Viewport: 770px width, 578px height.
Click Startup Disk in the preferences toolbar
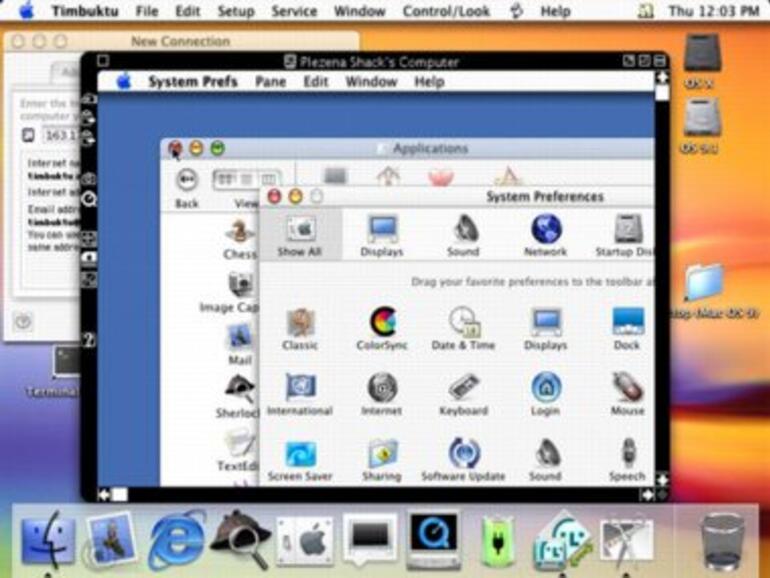click(625, 236)
